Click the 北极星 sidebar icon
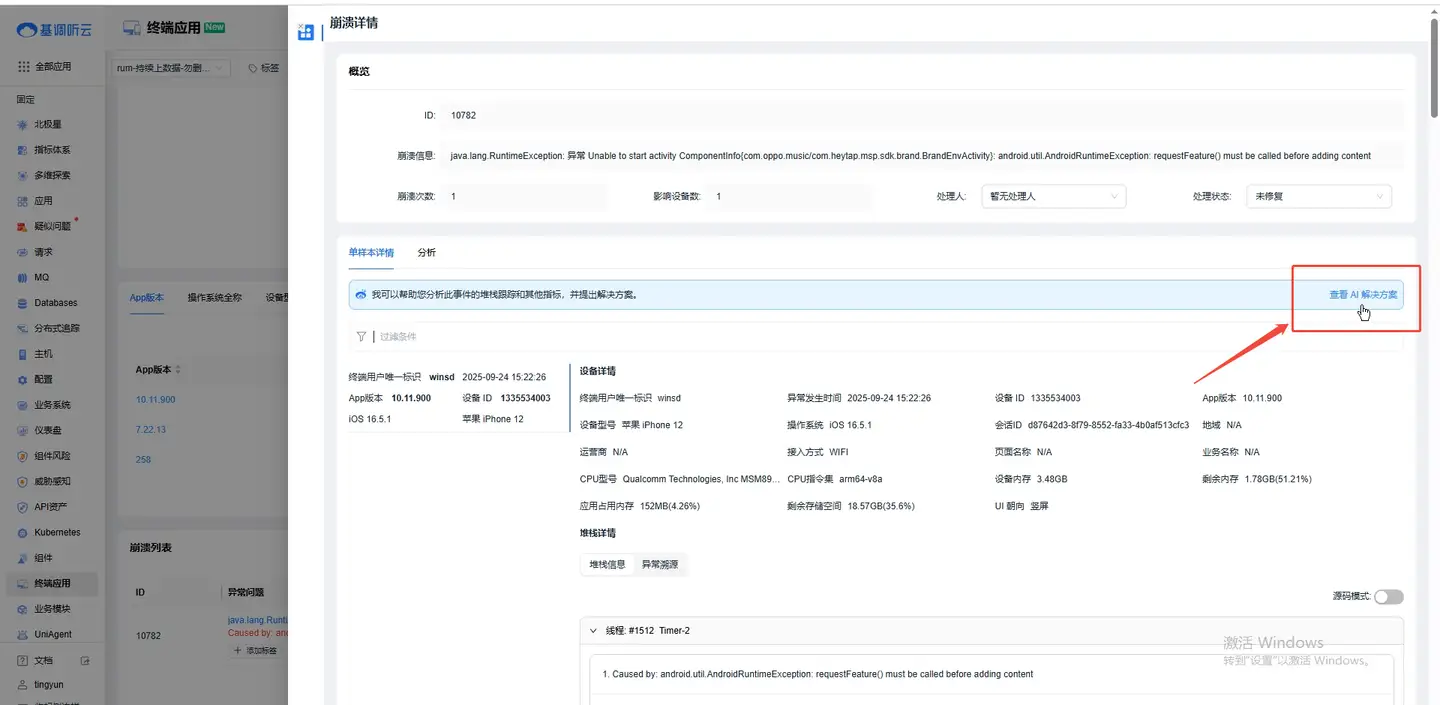The height and width of the screenshot is (705, 1440). [x=23, y=125]
